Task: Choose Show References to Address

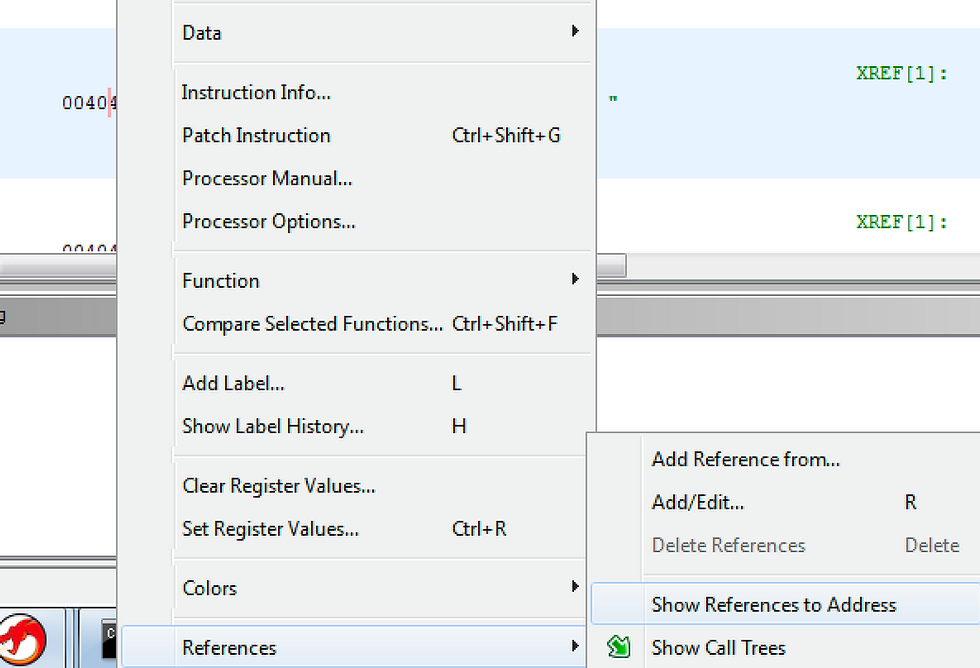Action: click(x=785, y=604)
